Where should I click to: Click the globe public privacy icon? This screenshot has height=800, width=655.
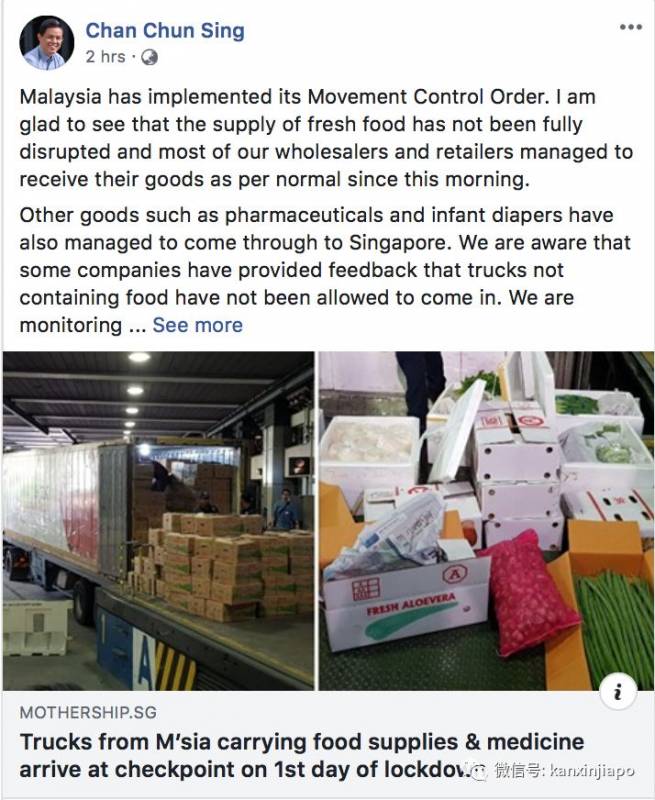pyautogui.click(x=149, y=57)
